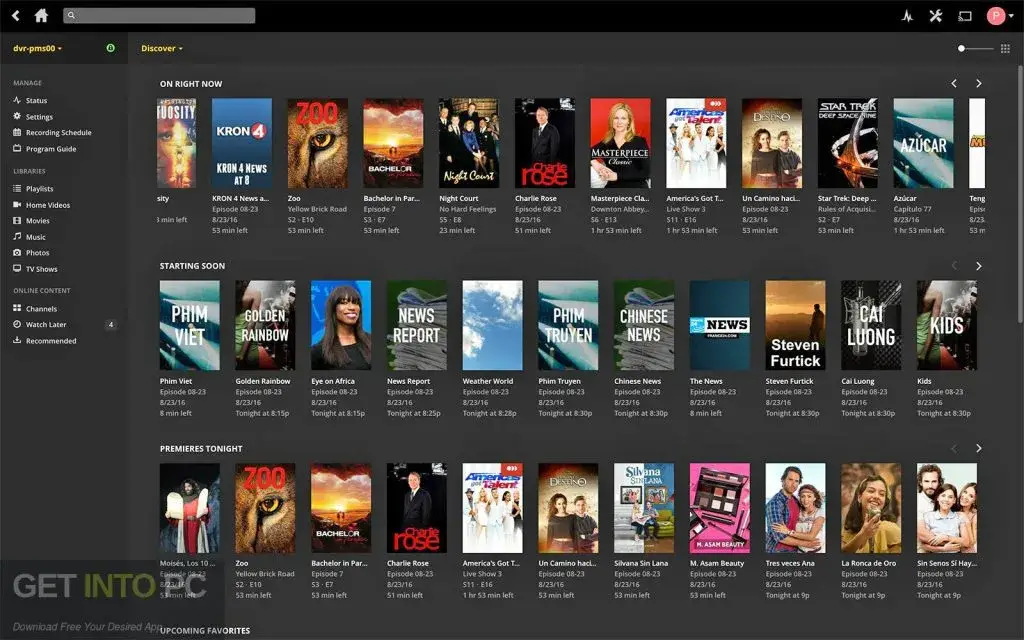Toggle the green server connection indicator
The width and height of the screenshot is (1024, 640).
109,47
